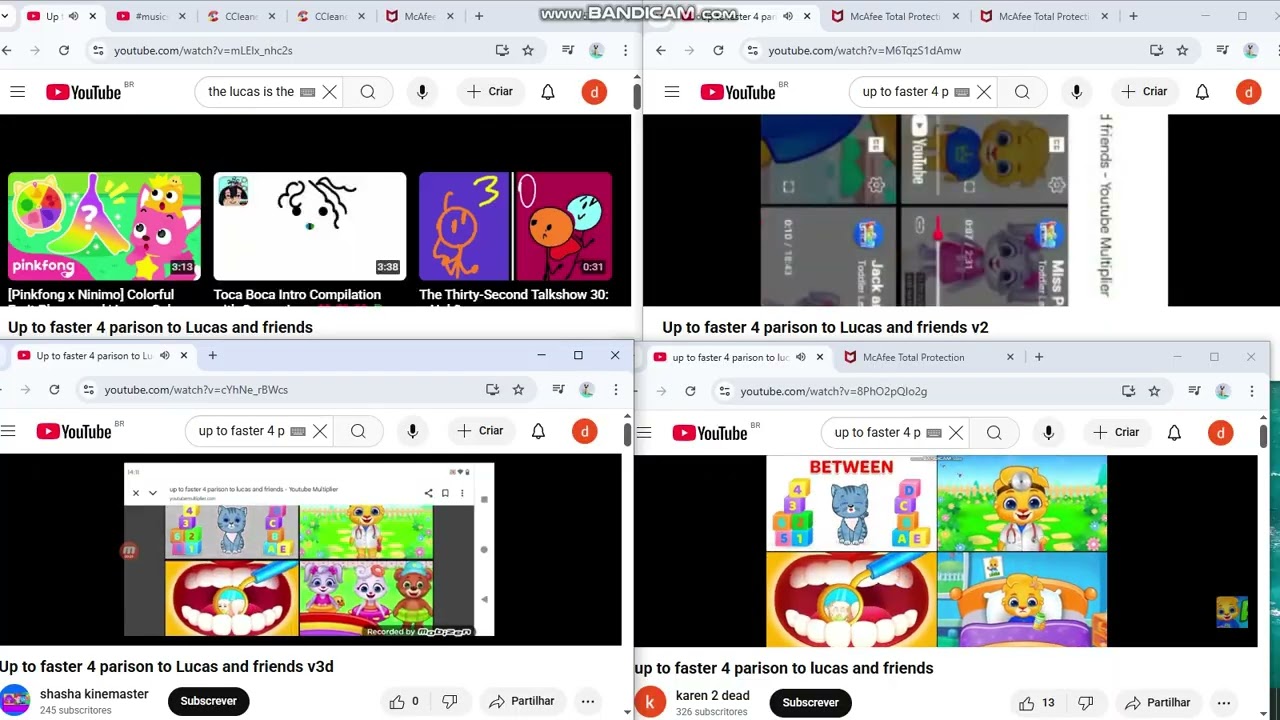
Task: Click the search magnifier in the v3d video window
Action: [358, 431]
